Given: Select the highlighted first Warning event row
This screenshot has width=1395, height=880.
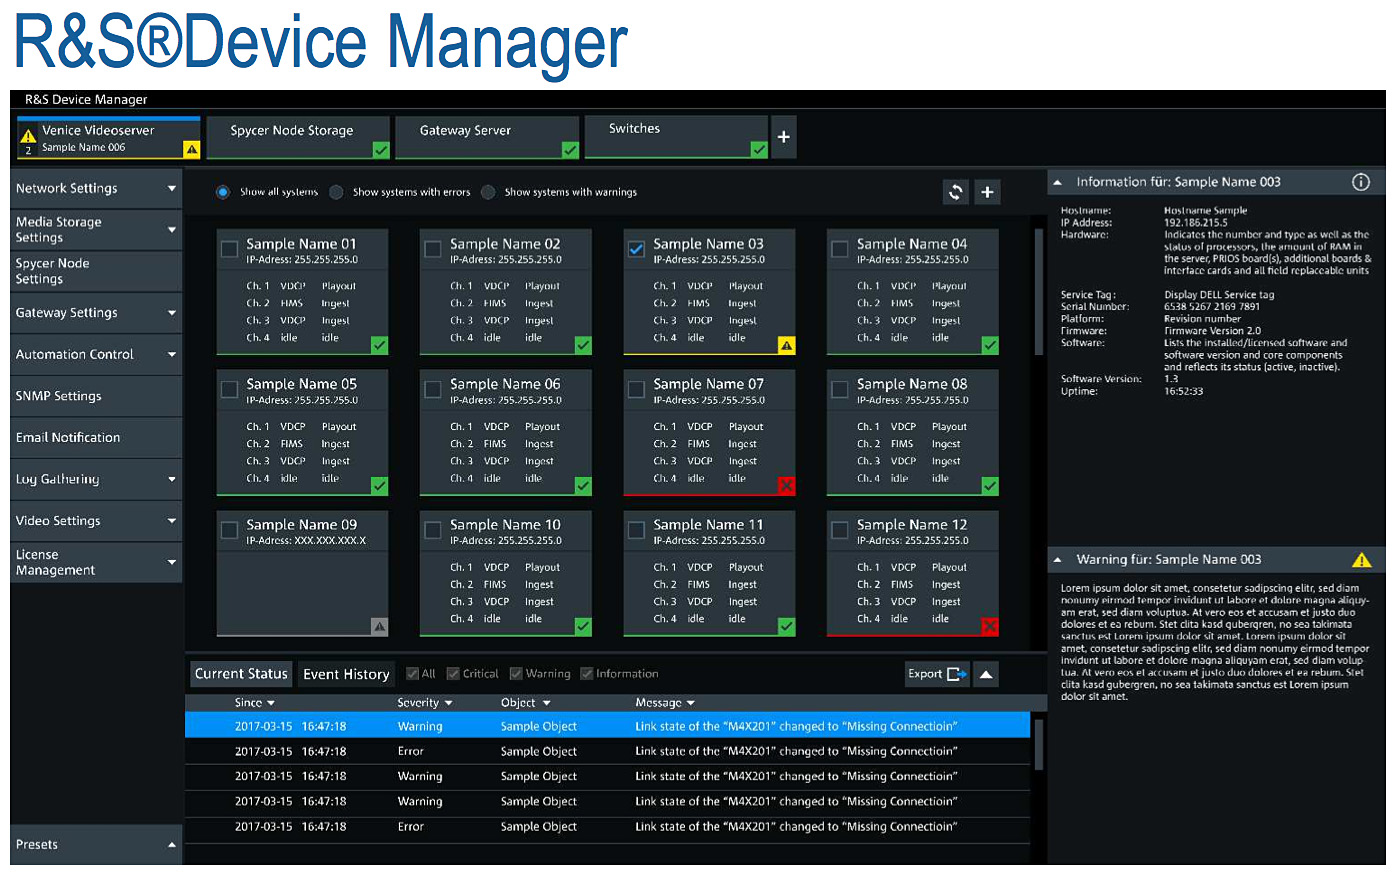Looking at the screenshot, I should [608, 727].
